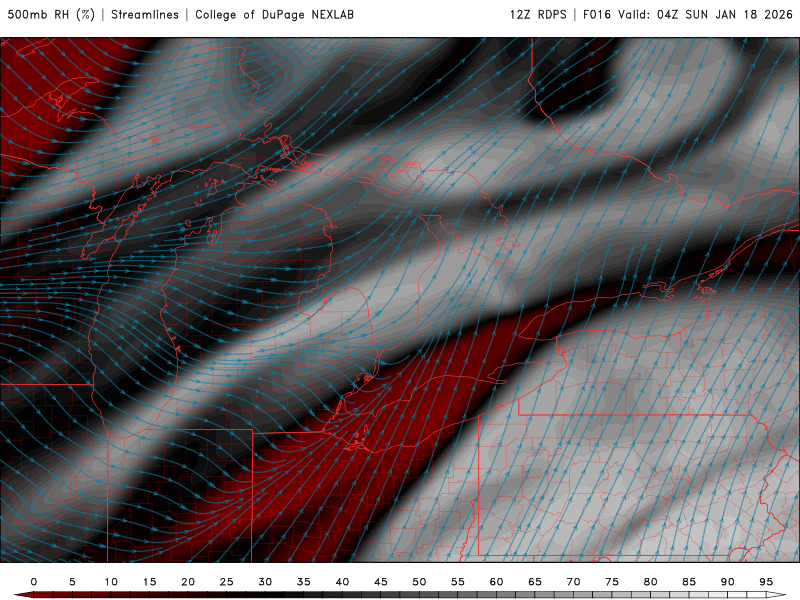Click the colorbar value "10"

(111, 582)
